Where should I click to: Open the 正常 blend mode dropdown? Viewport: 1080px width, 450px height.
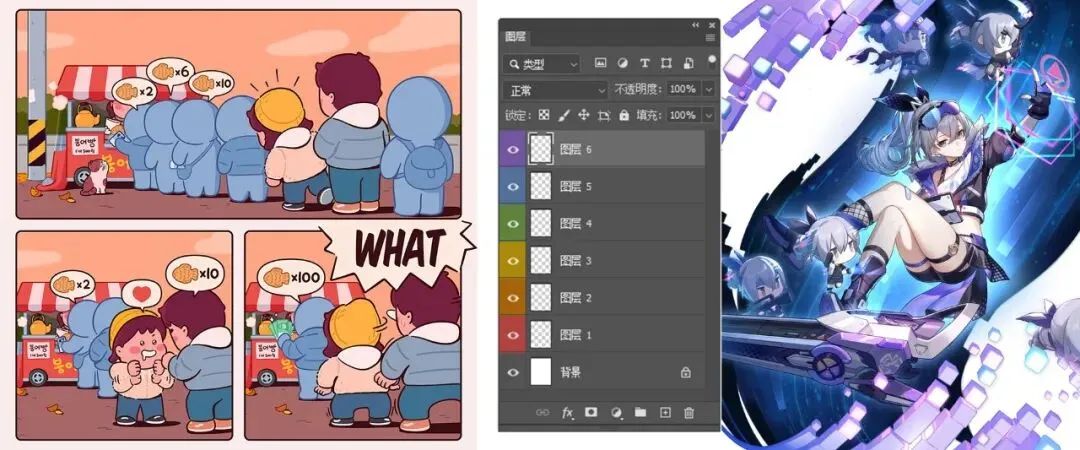click(555, 90)
